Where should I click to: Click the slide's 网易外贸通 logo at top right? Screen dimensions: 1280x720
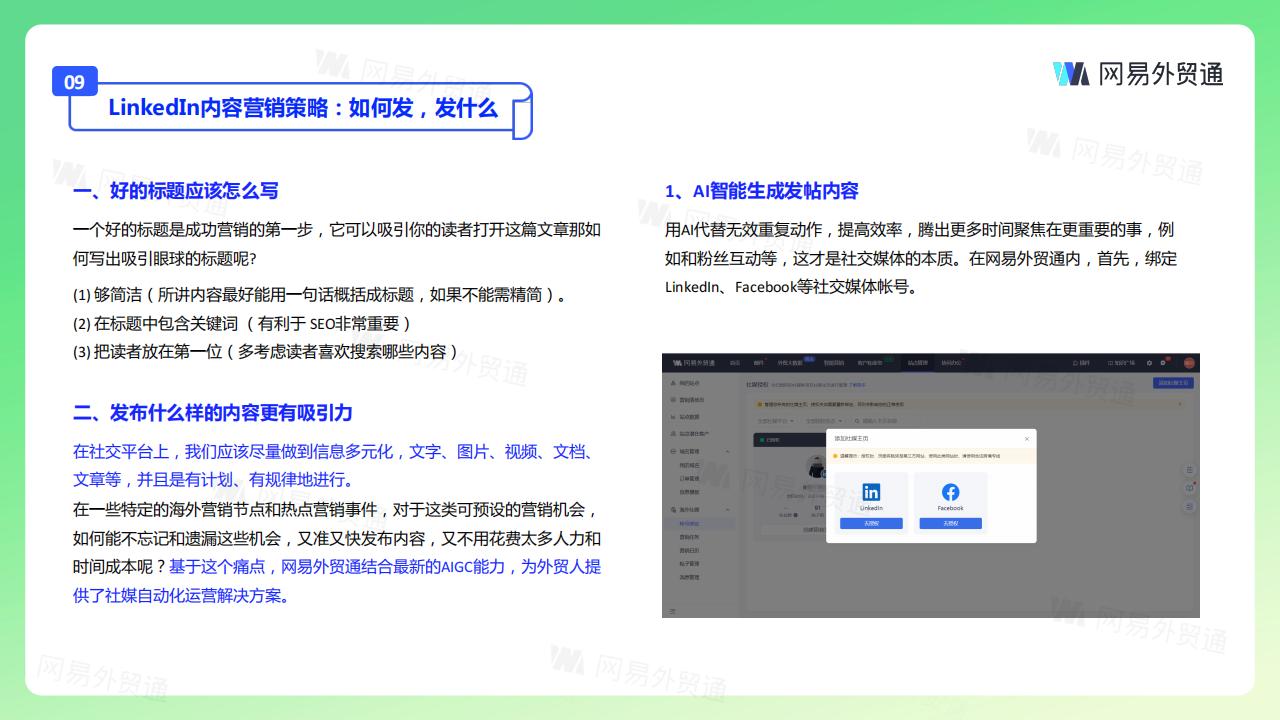(x=1138, y=73)
